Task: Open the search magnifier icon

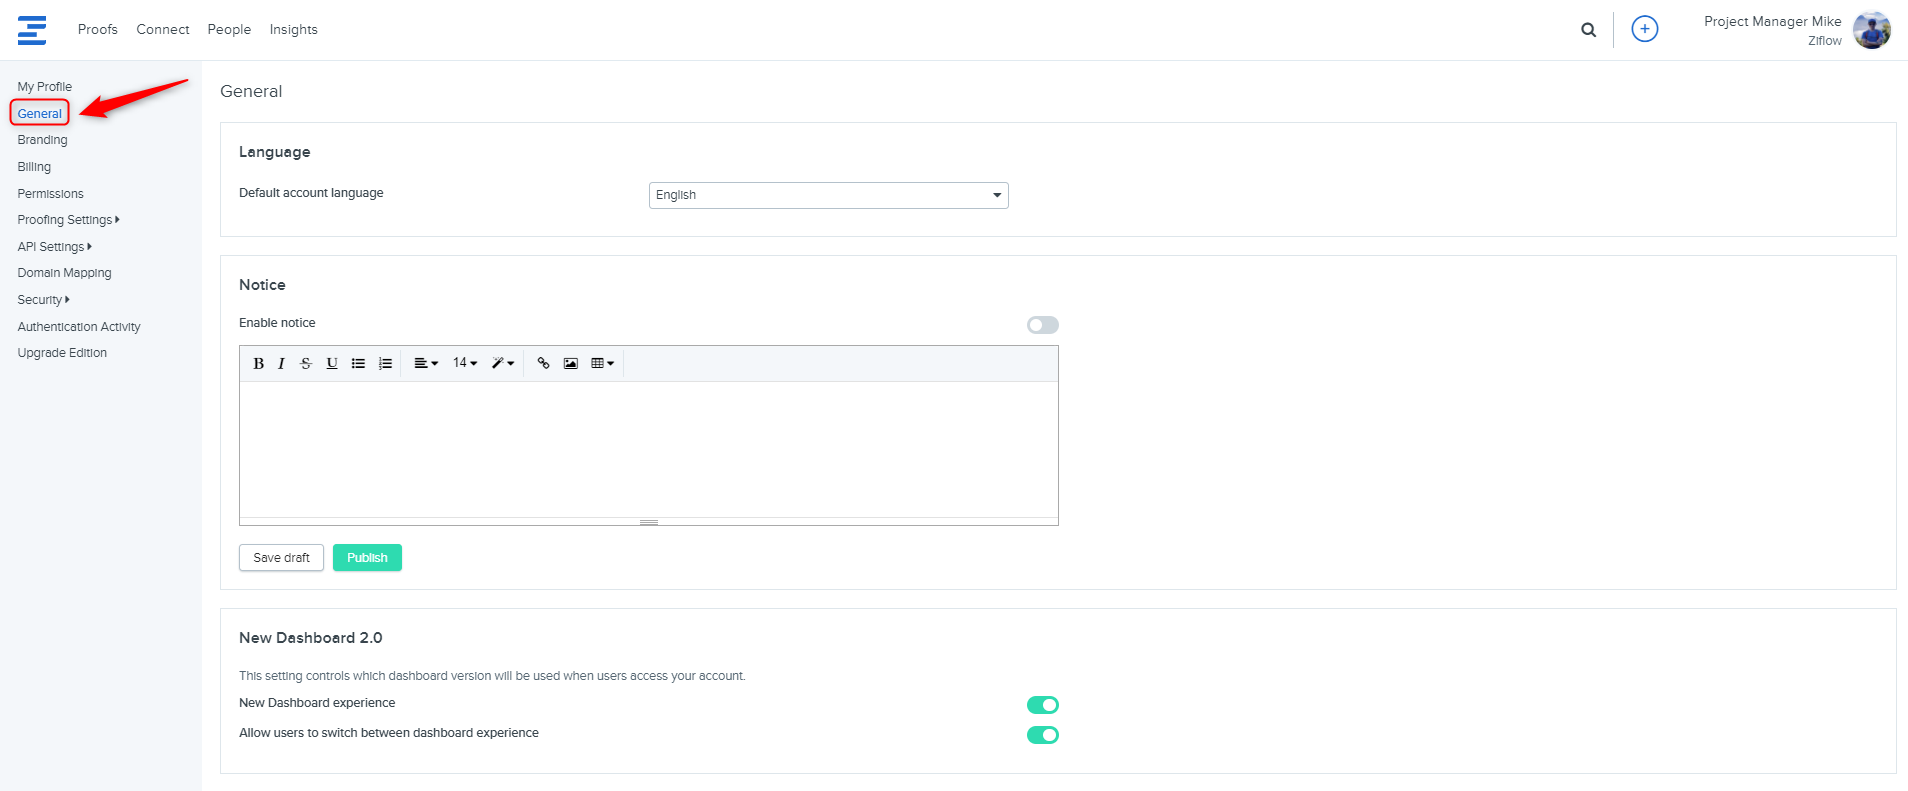Action: (1588, 30)
